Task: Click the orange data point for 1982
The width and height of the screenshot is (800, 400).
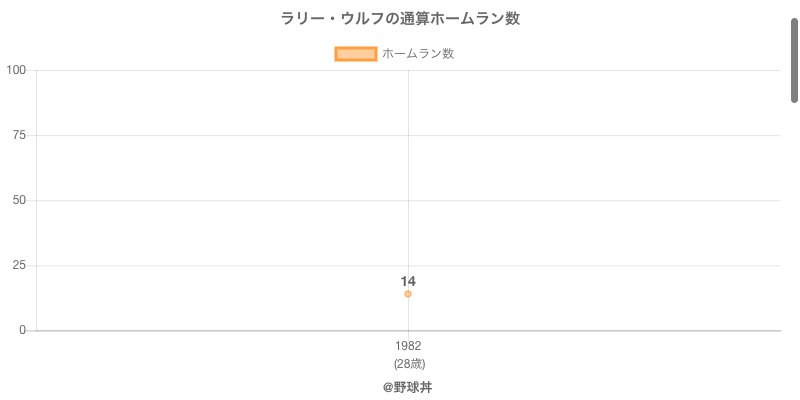Action: 408,294
